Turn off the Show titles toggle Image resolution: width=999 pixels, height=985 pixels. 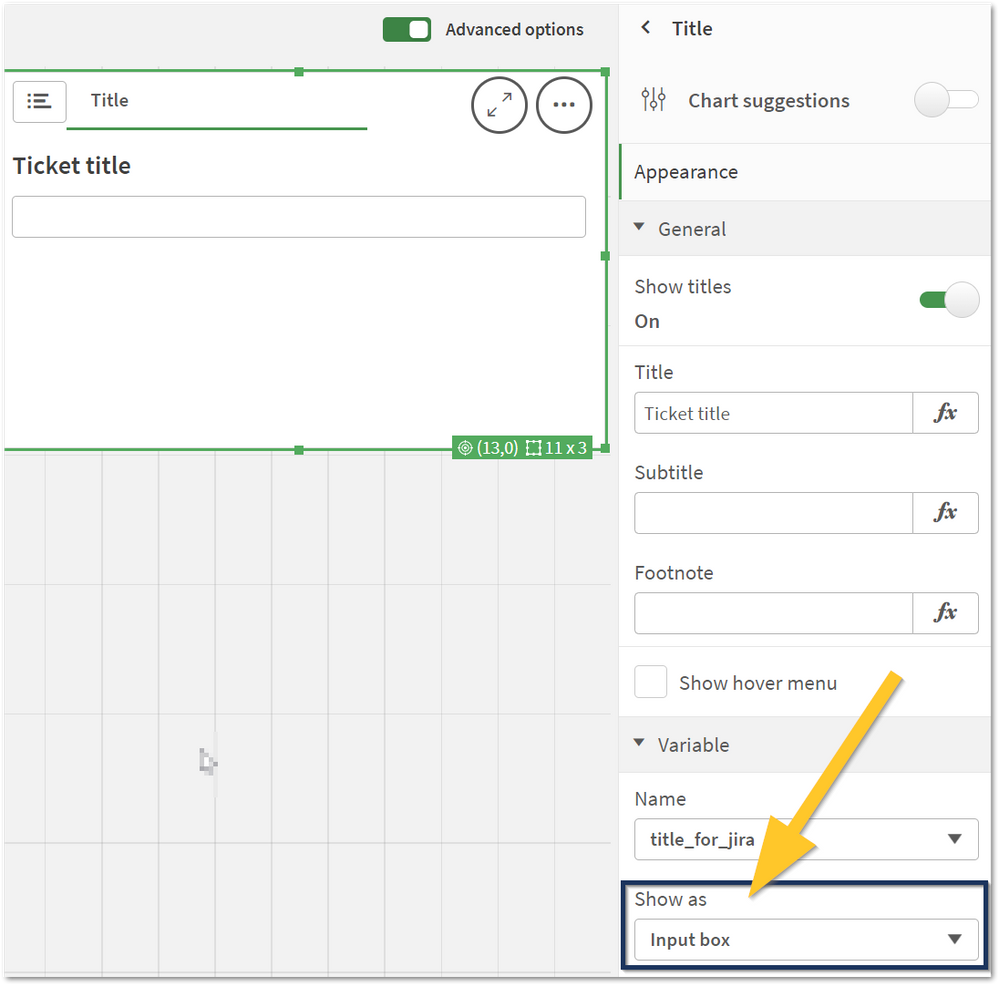948,299
